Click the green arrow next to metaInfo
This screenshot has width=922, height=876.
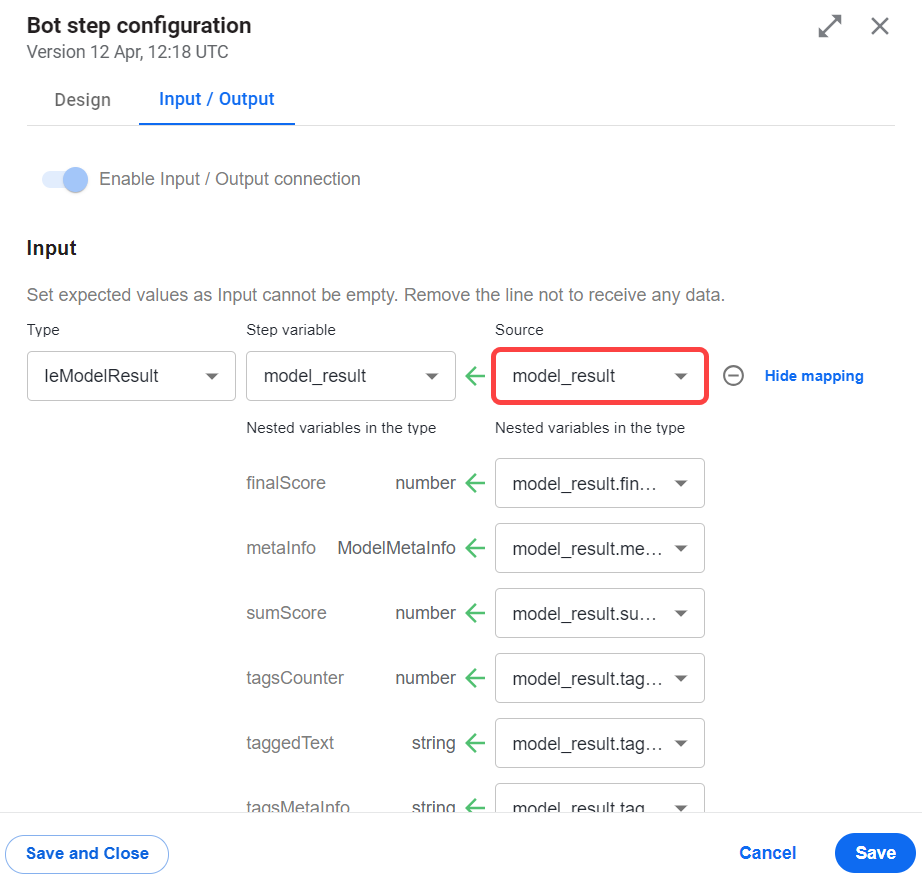(475, 548)
